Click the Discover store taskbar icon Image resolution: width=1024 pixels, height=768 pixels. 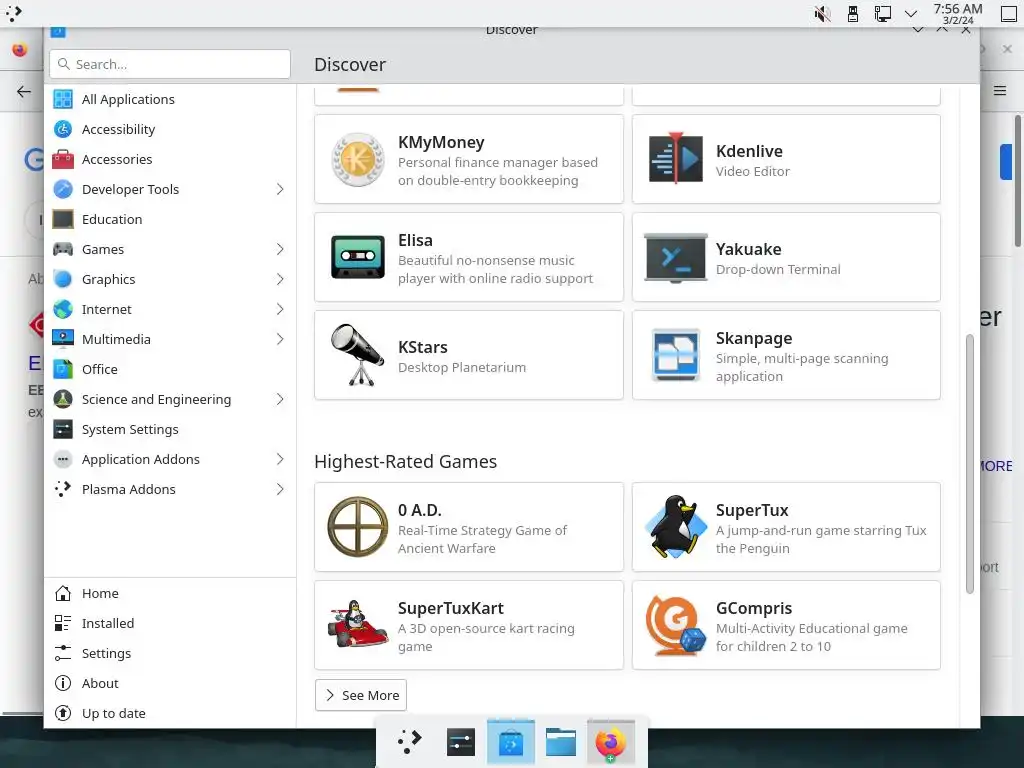coord(511,743)
